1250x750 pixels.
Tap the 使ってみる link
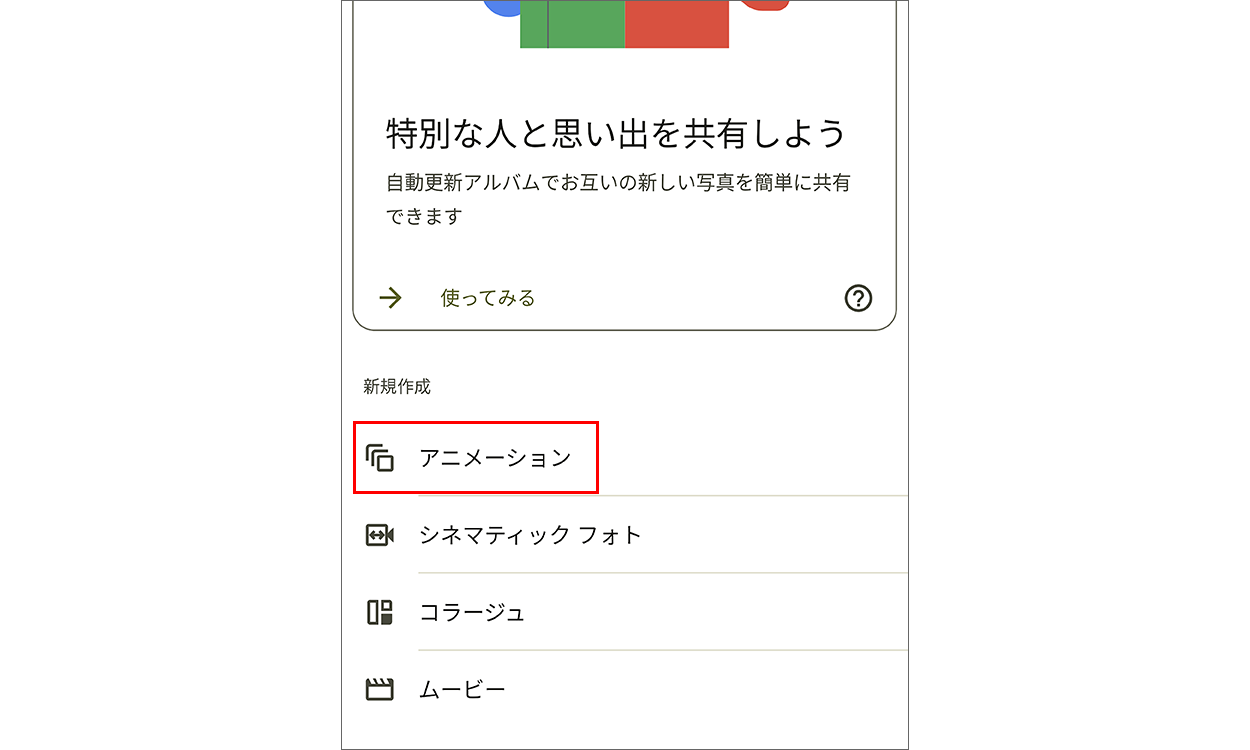[488, 298]
